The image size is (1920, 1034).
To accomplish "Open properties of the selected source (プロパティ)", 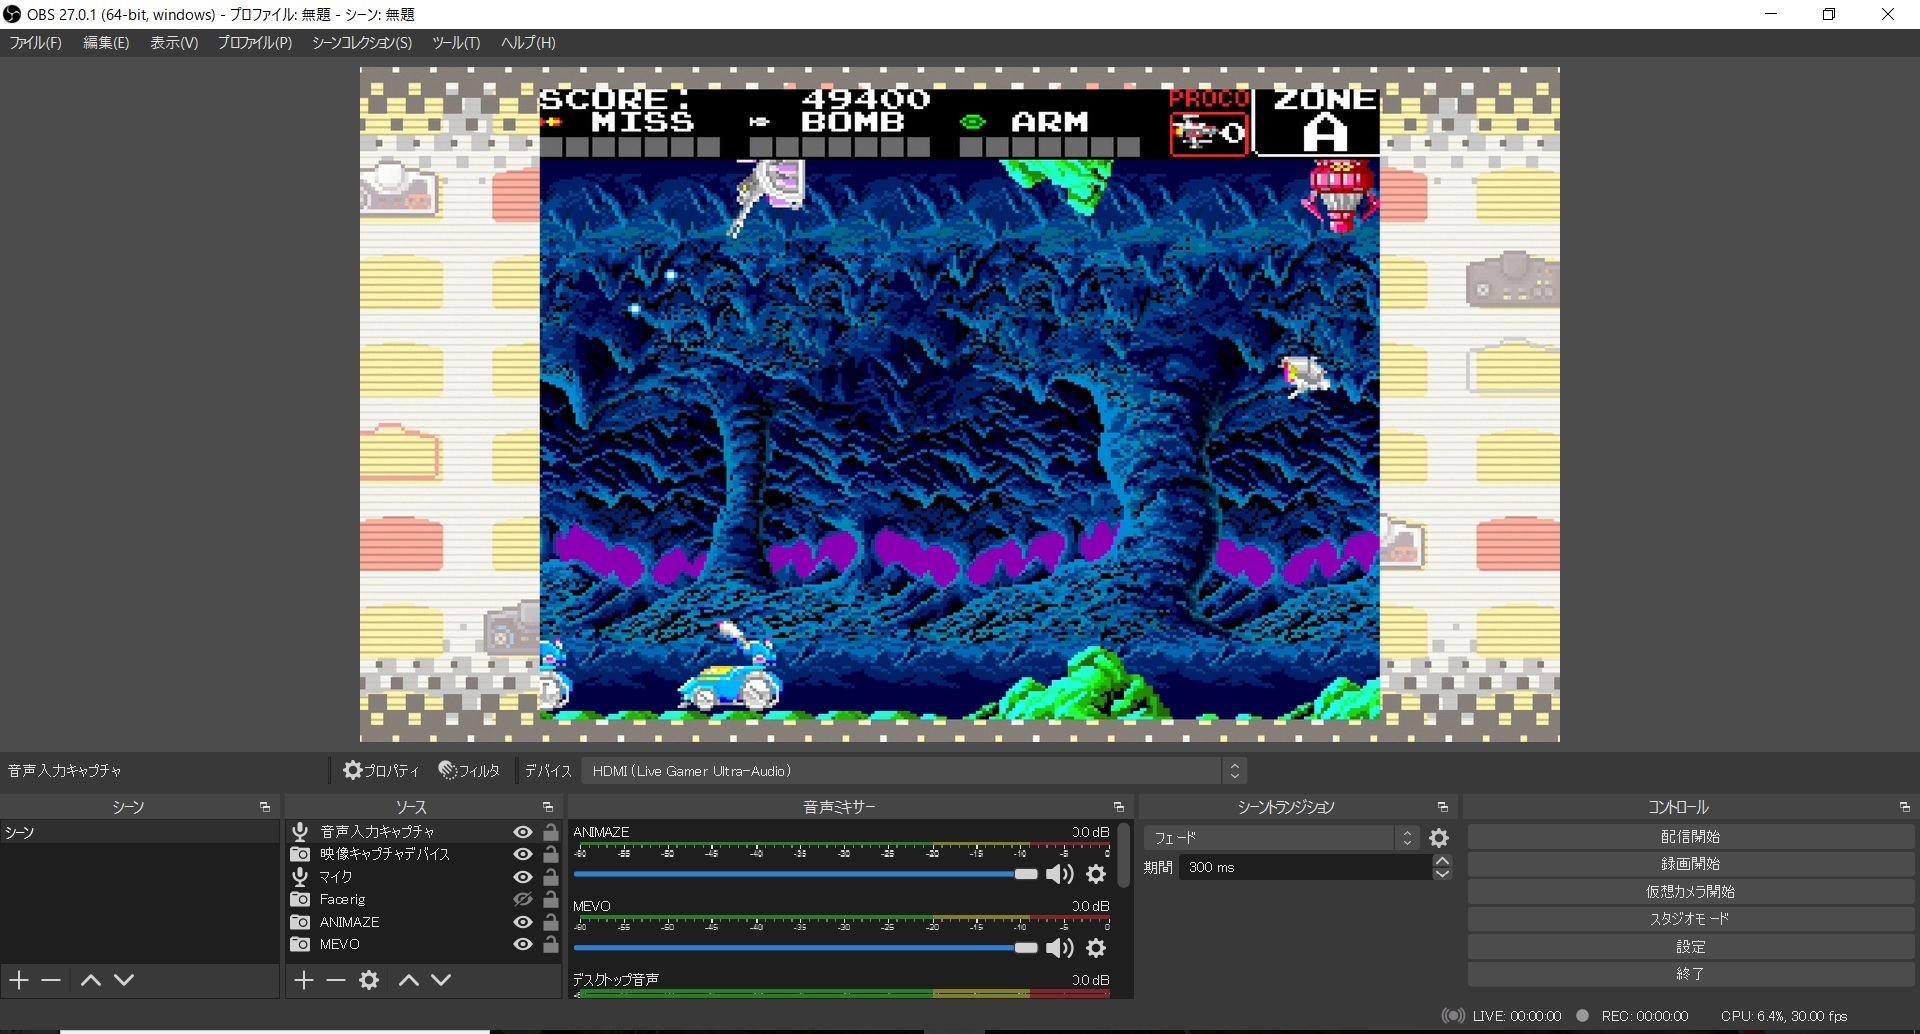I will click(381, 771).
